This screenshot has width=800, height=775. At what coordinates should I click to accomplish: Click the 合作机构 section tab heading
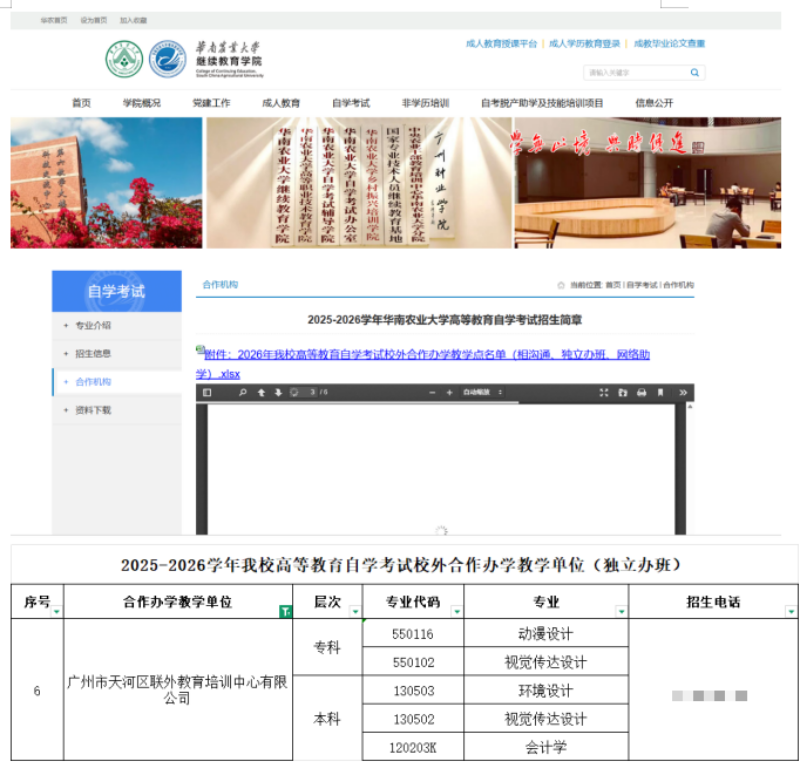point(220,284)
